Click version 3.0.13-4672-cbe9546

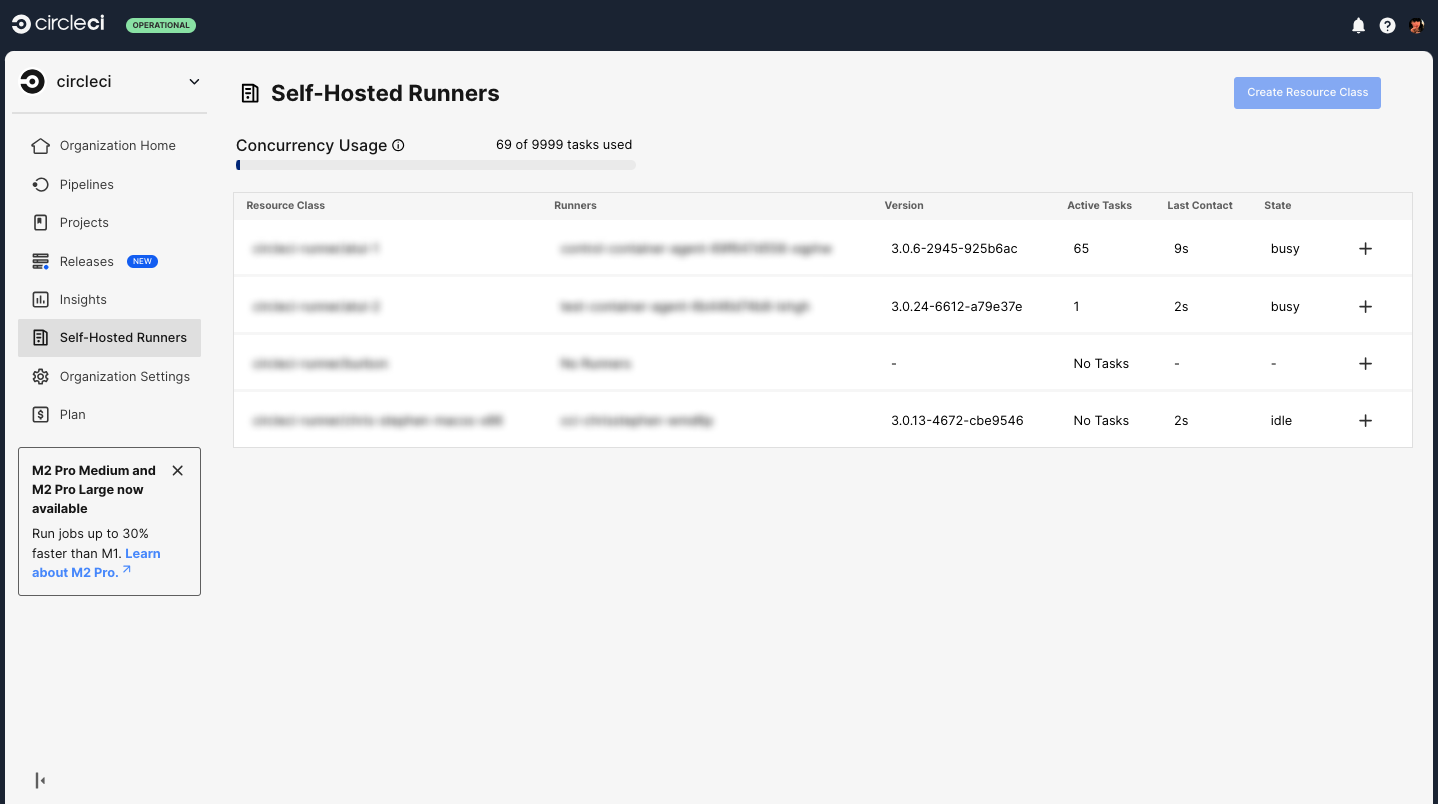tap(957, 420)
